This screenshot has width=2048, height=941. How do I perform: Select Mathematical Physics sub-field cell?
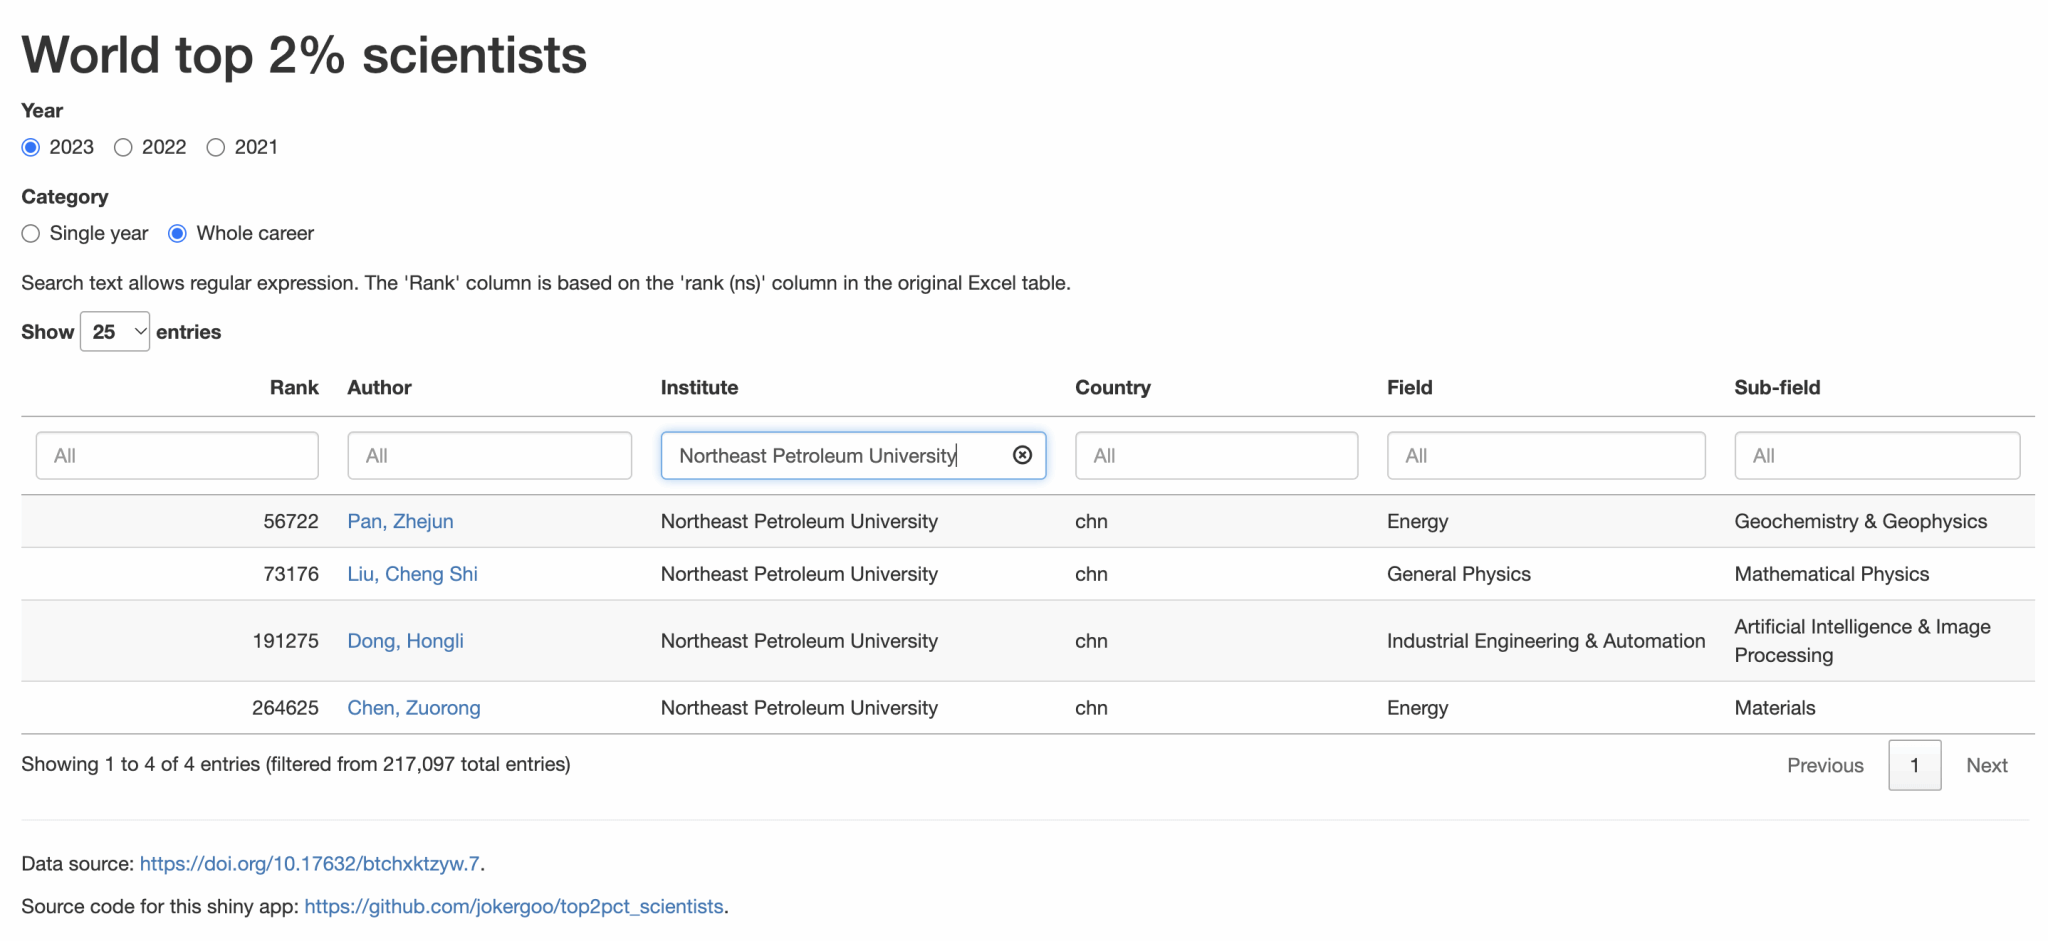(x=1831, y=574)
